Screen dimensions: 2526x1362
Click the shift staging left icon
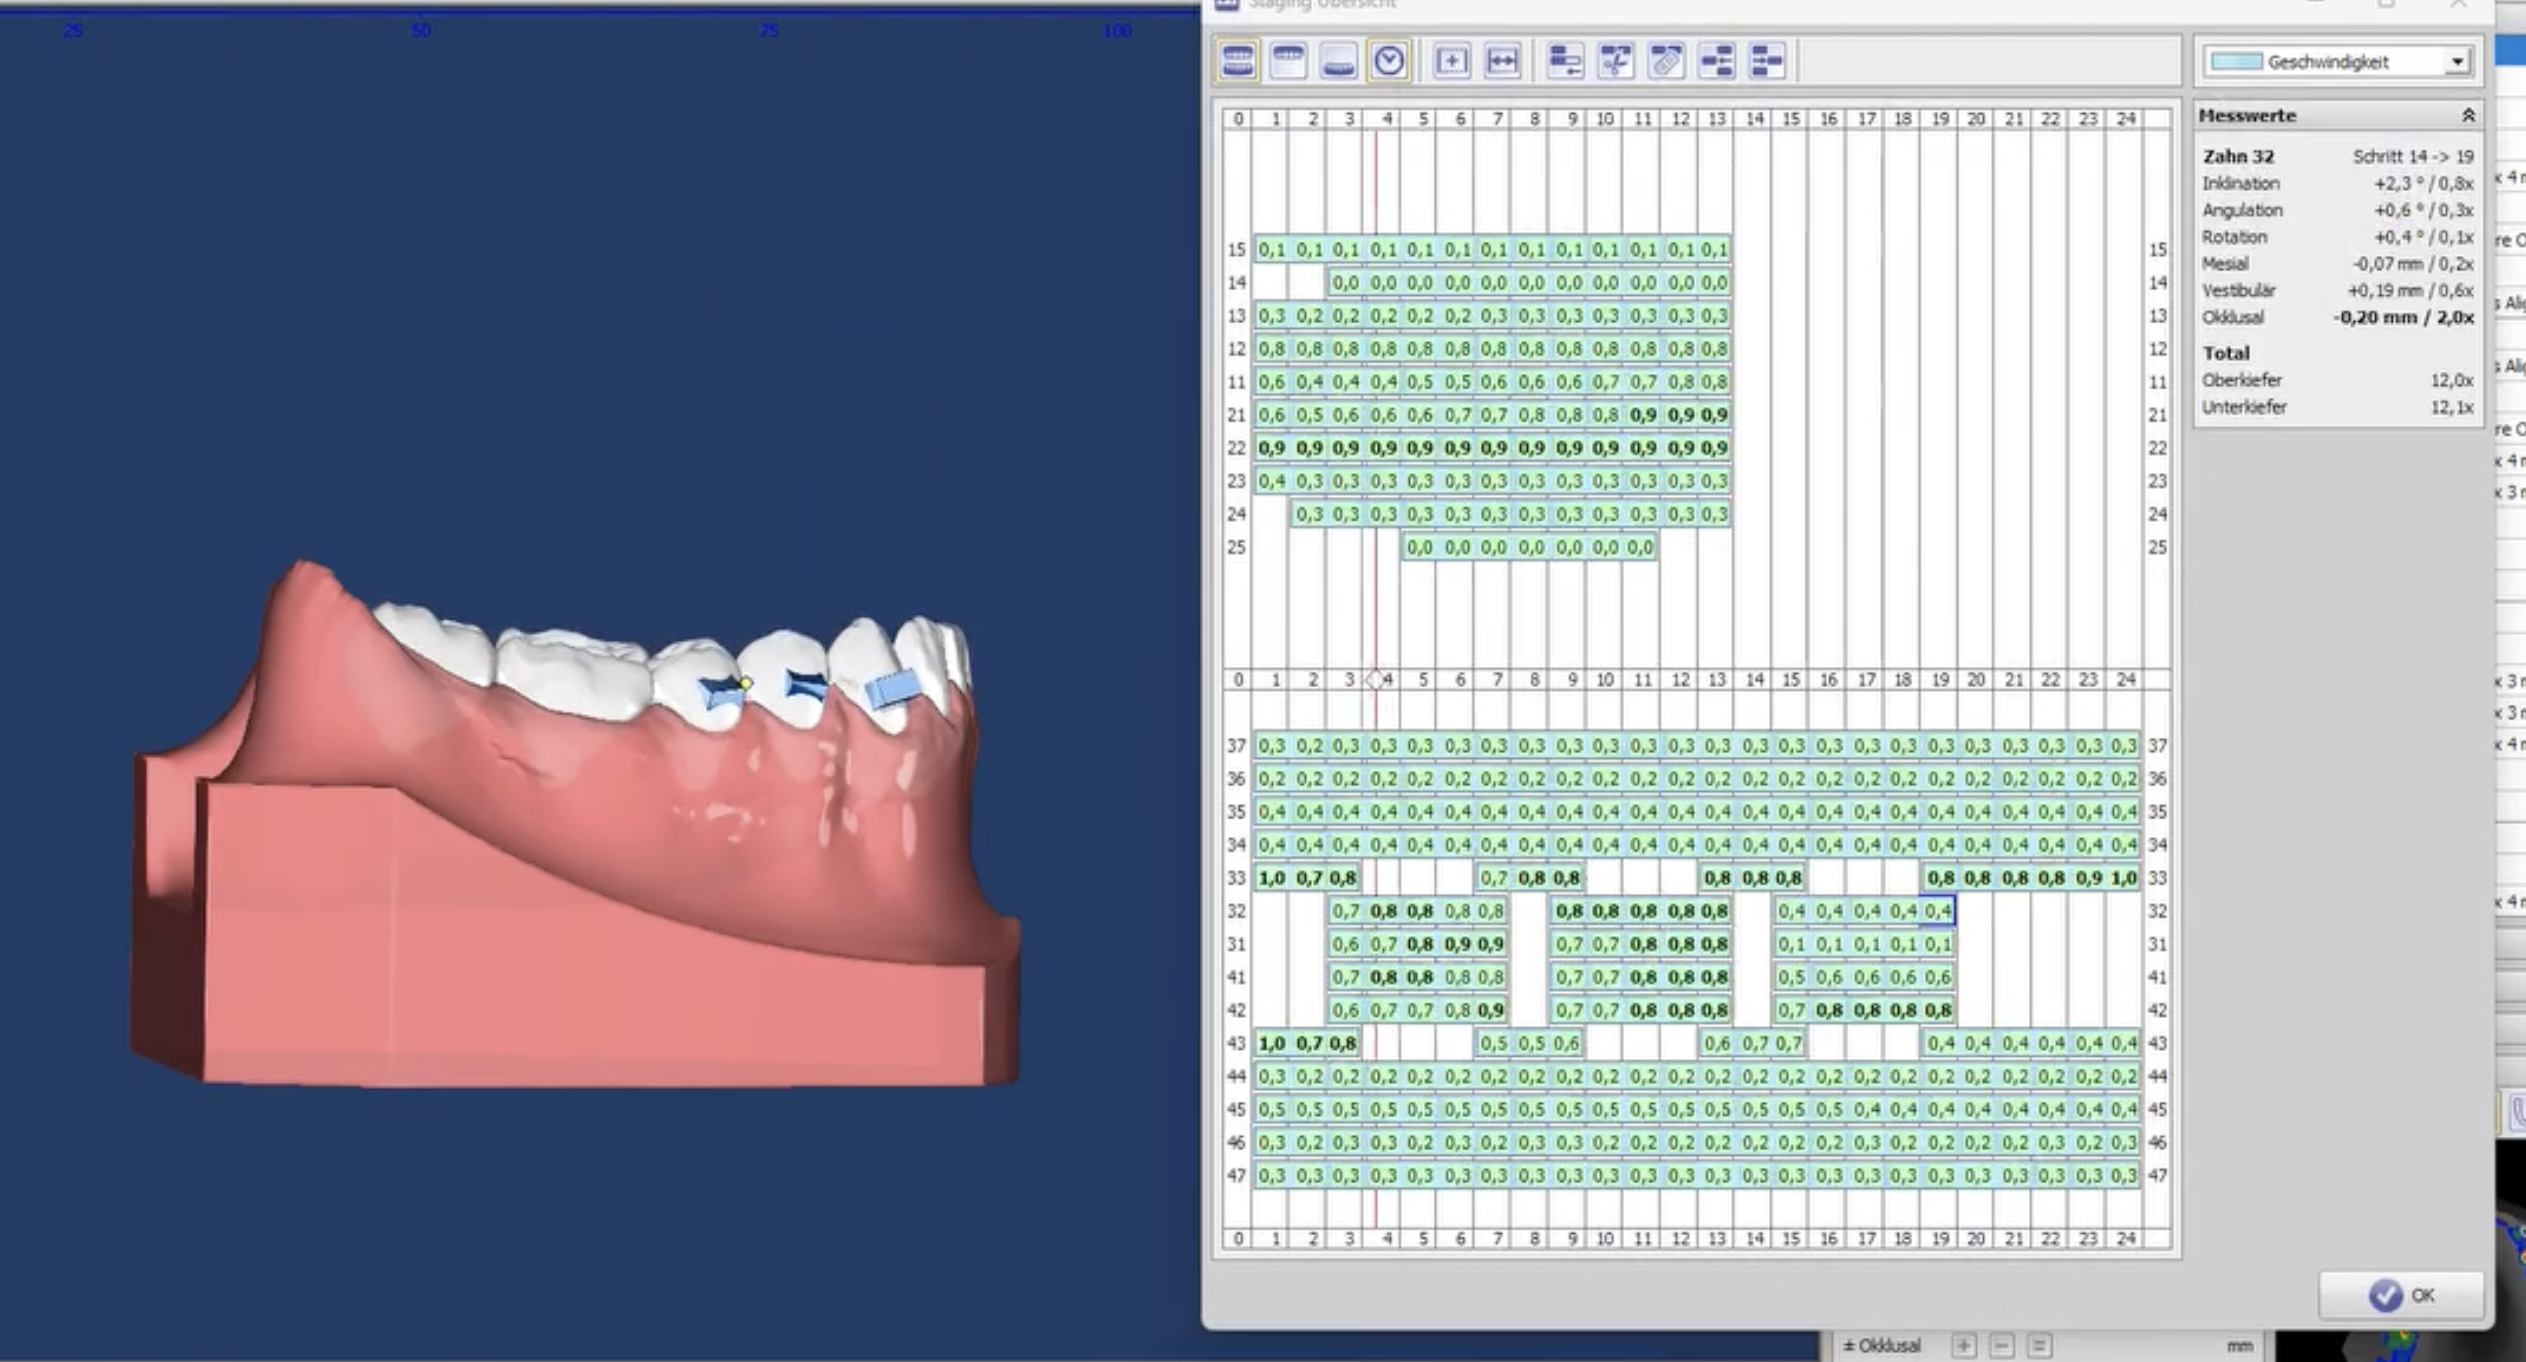pos(1565,61)
